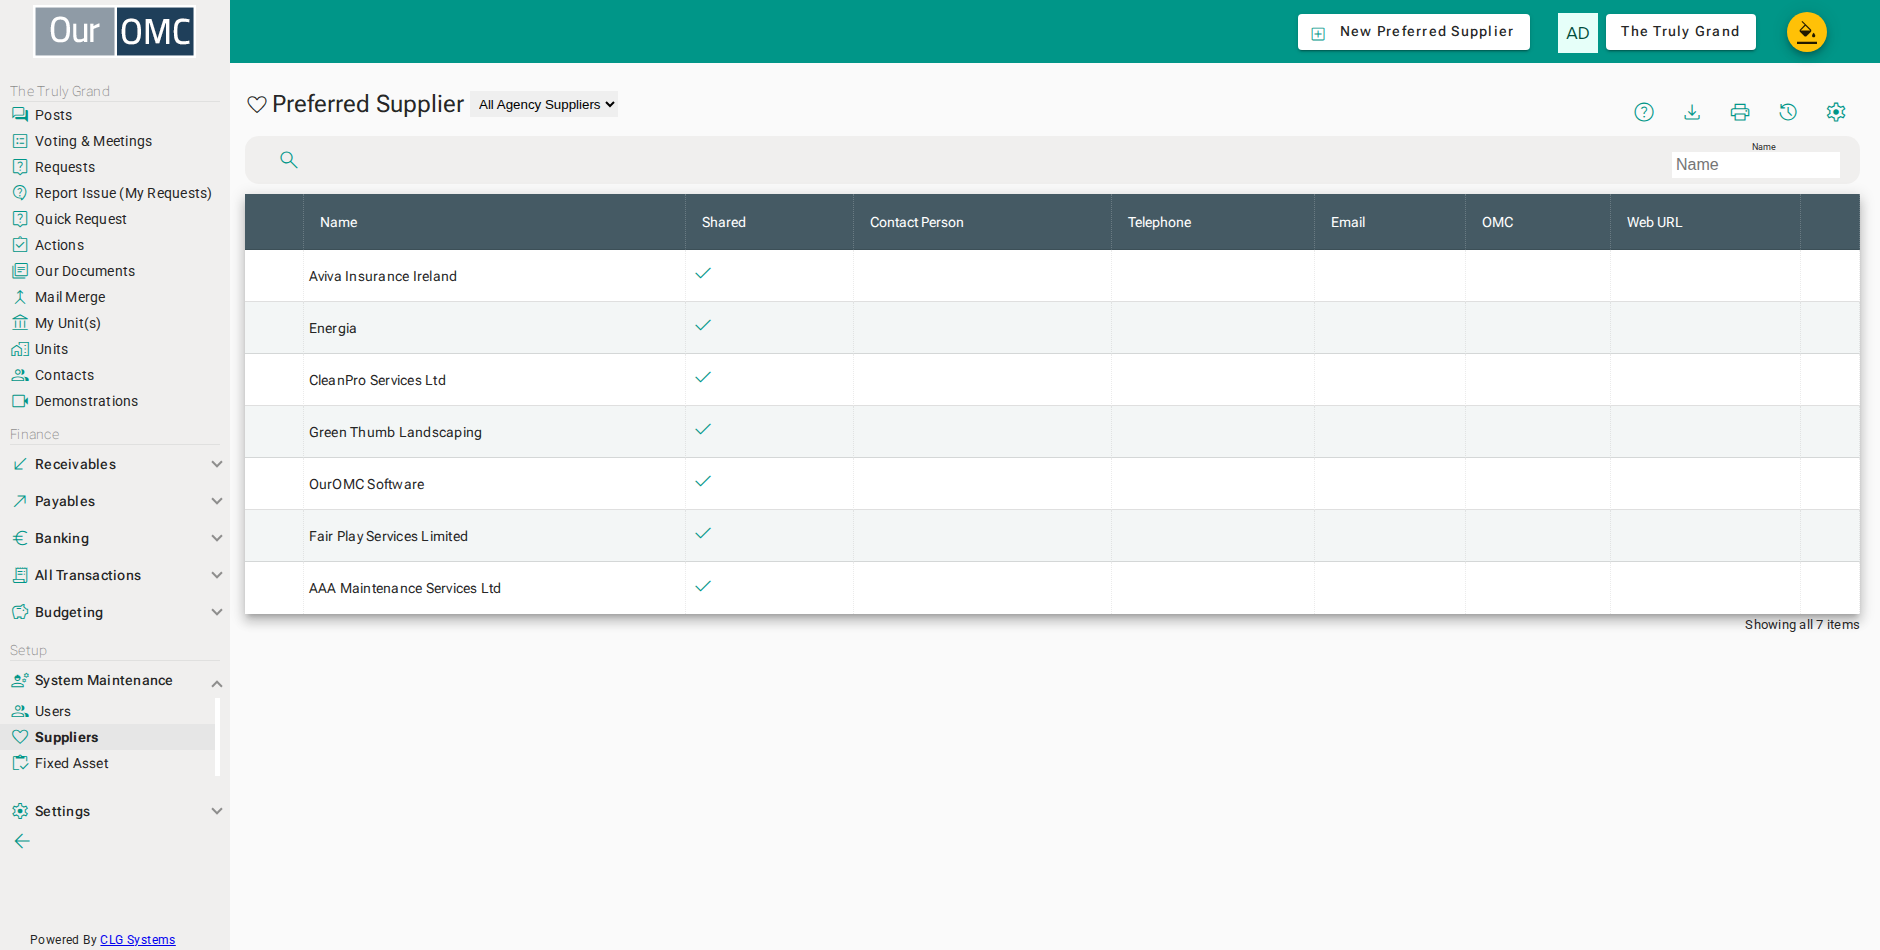The height and width of the screenshot is (950, 1880).
Task: Click the Budgeting piggy bank icon
Action: click(x=20, y=612)
